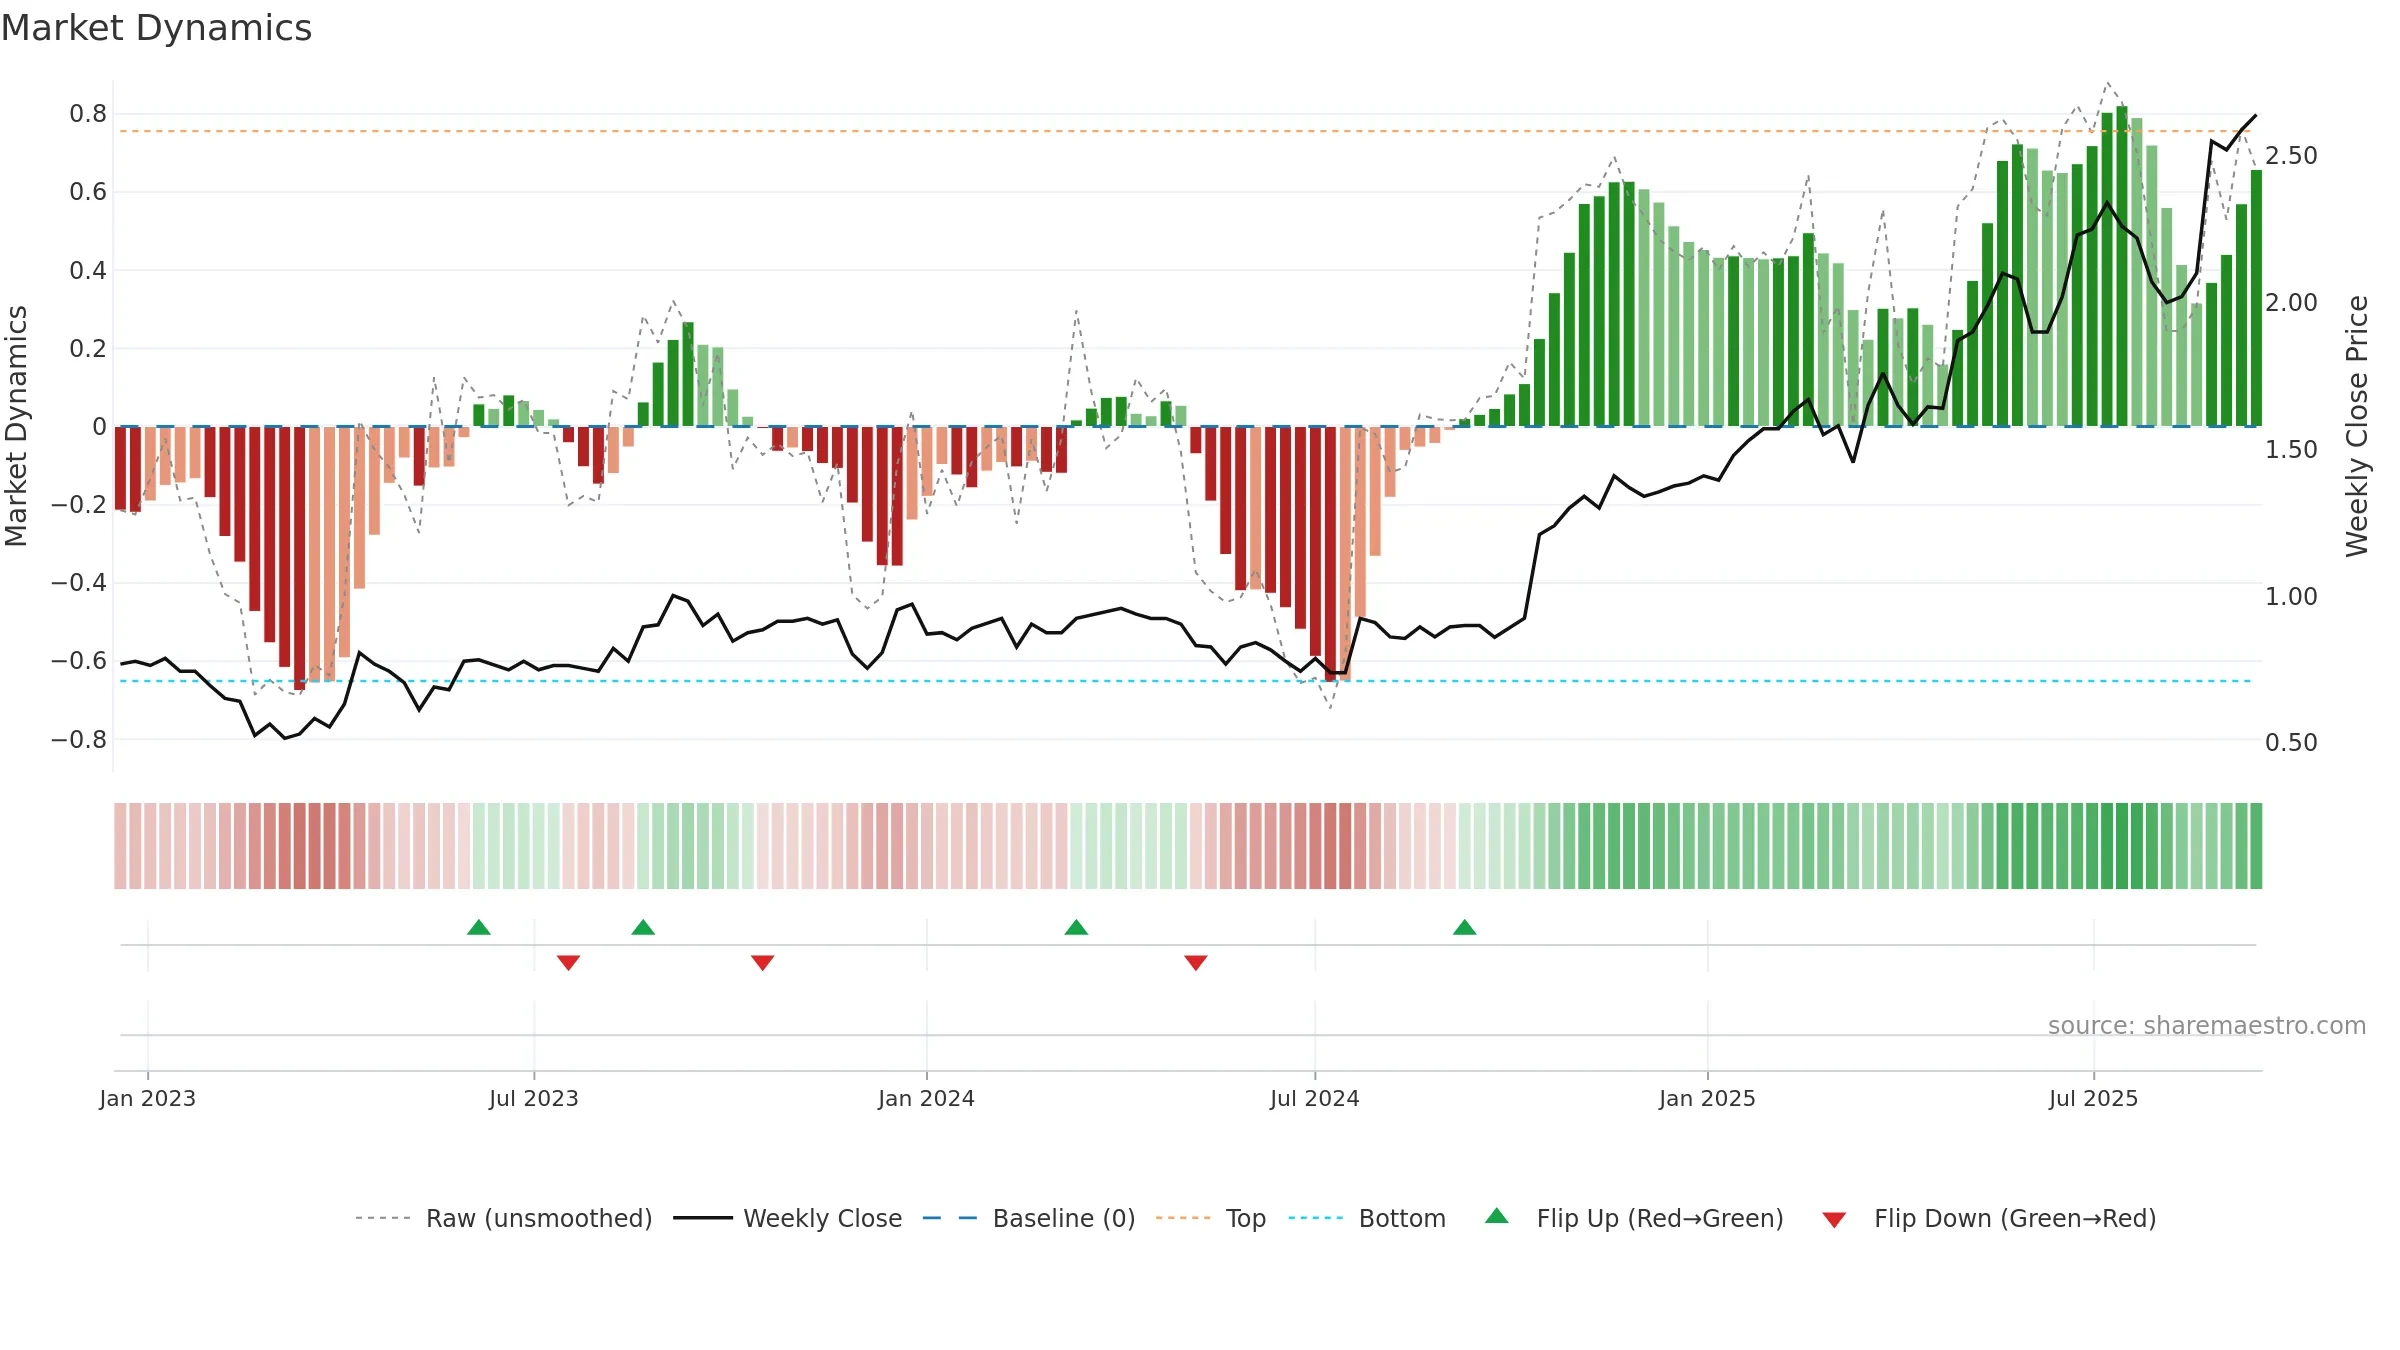Image resolution: width=2400 pixels, height=1350 pixels.
Task: Click the −0.4 left axis tick label
Action: (x=79, y=583)
